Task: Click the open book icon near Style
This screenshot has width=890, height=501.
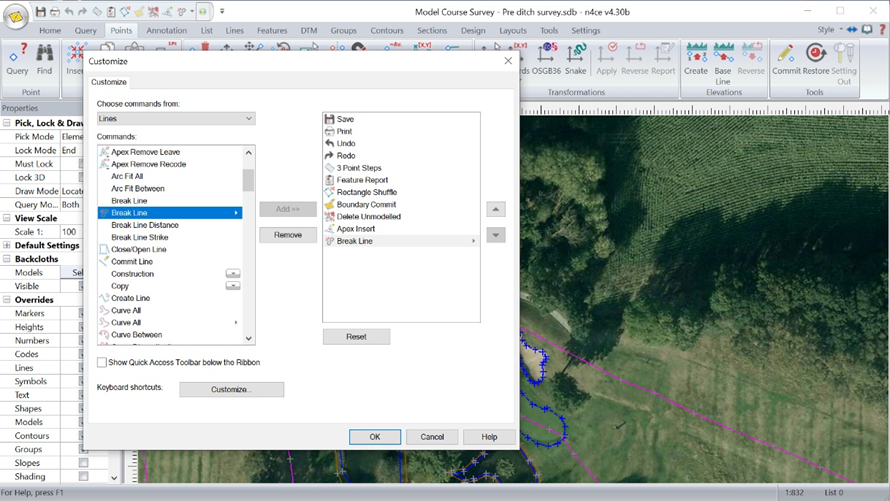Action: [x=867, y=30]
